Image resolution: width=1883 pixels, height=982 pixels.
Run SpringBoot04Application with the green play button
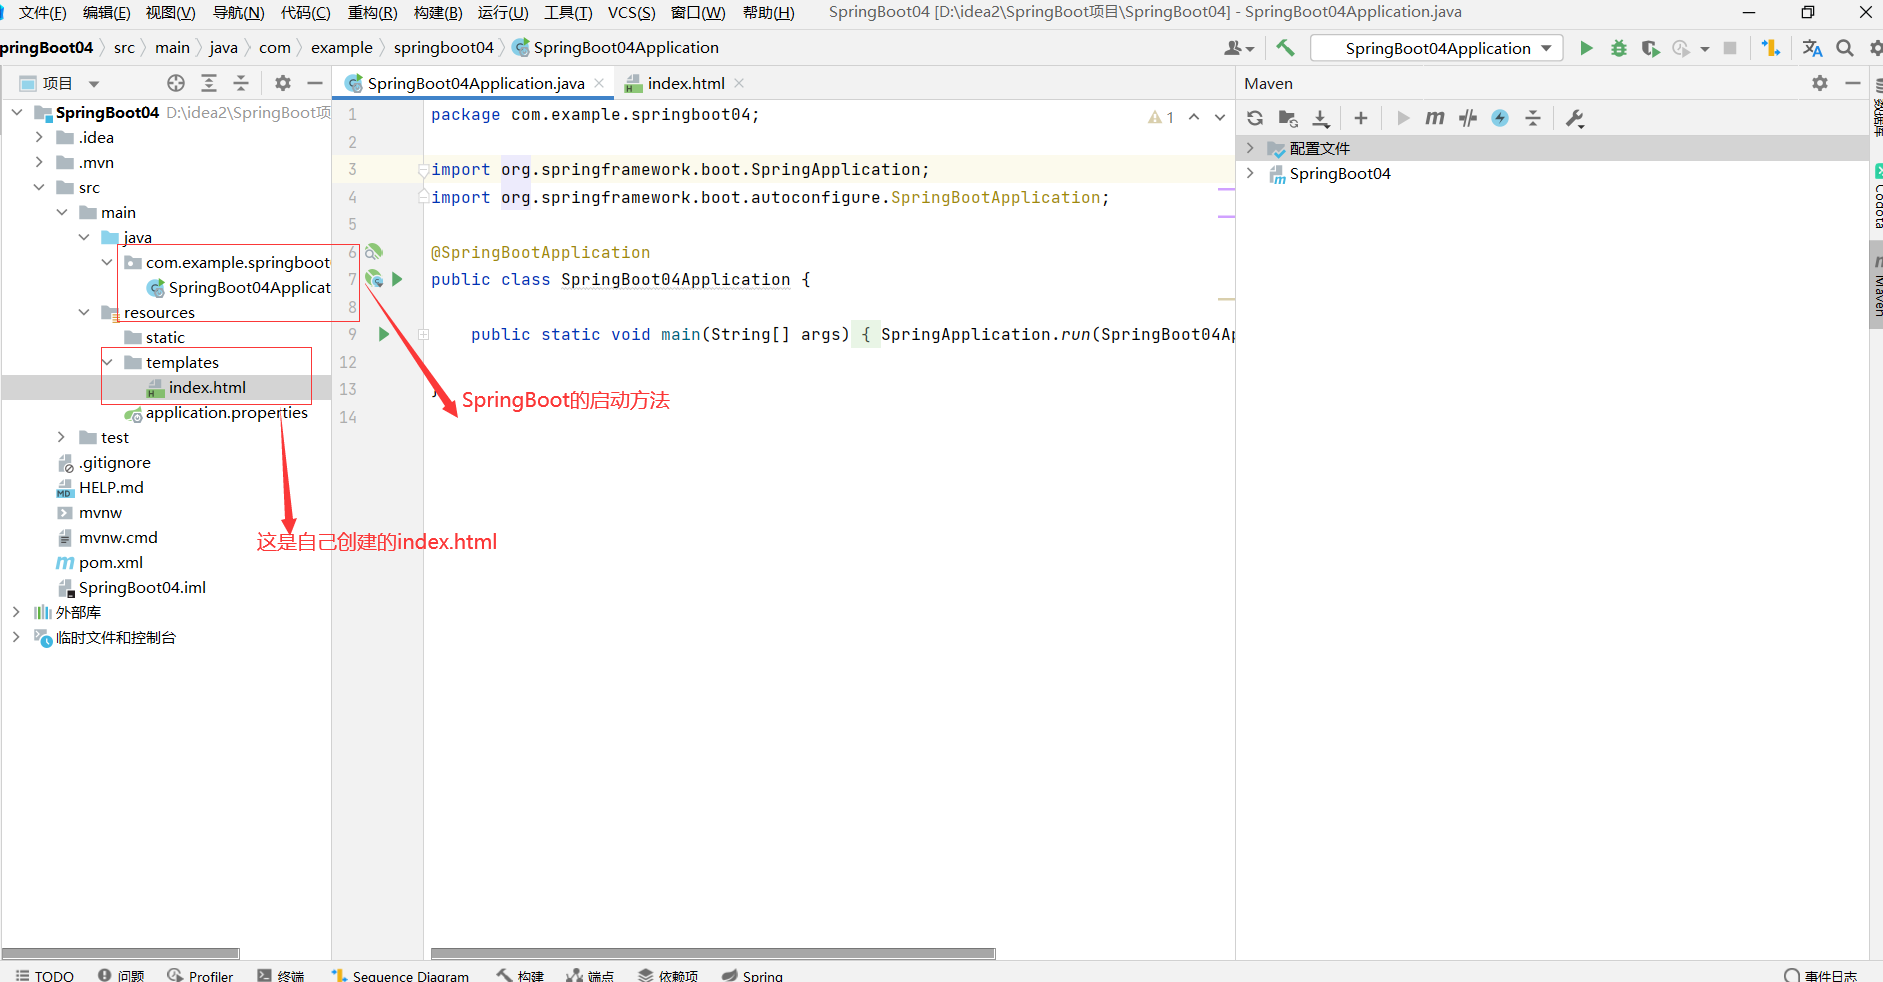pyautogui.click(x=1586, y=48)
